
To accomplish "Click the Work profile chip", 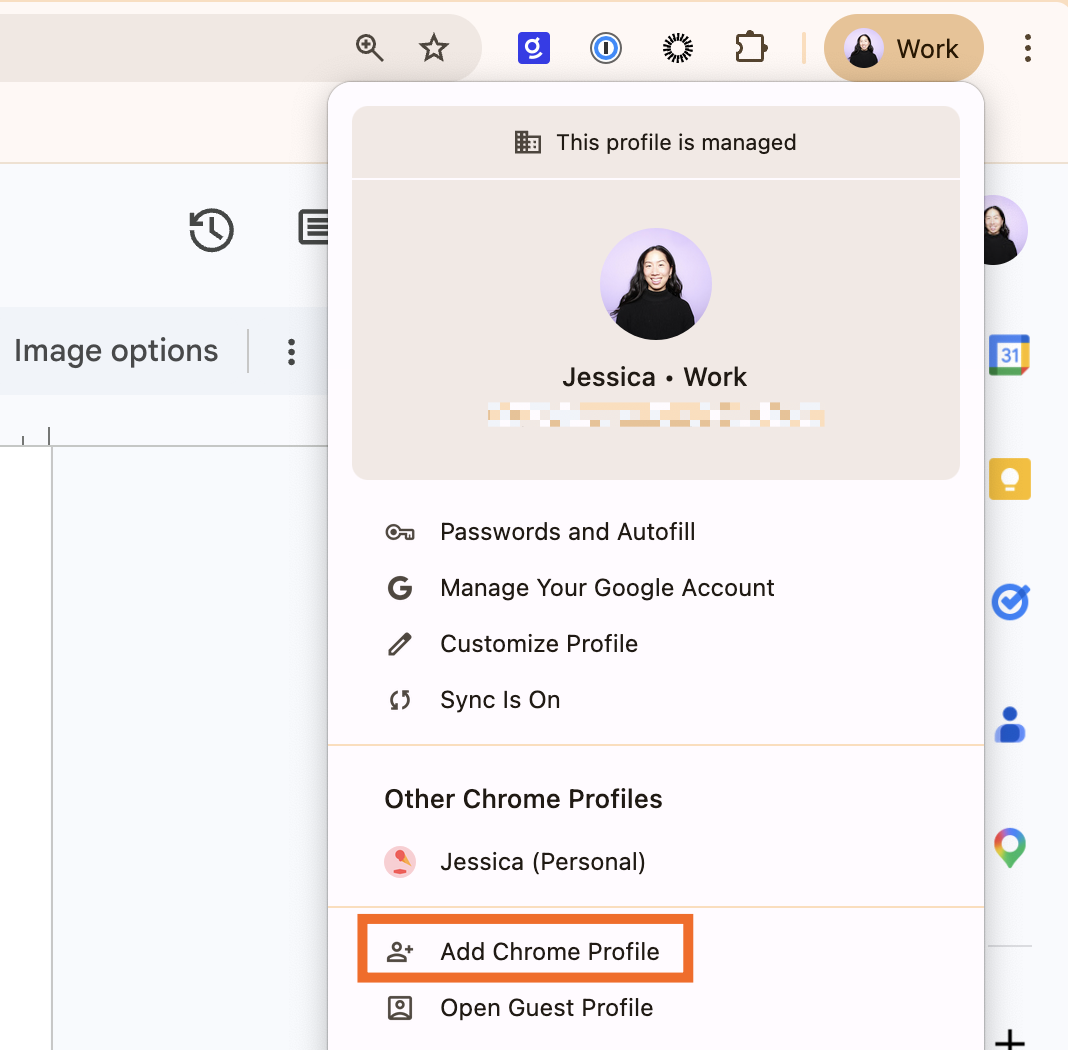I will click(903, 47).
